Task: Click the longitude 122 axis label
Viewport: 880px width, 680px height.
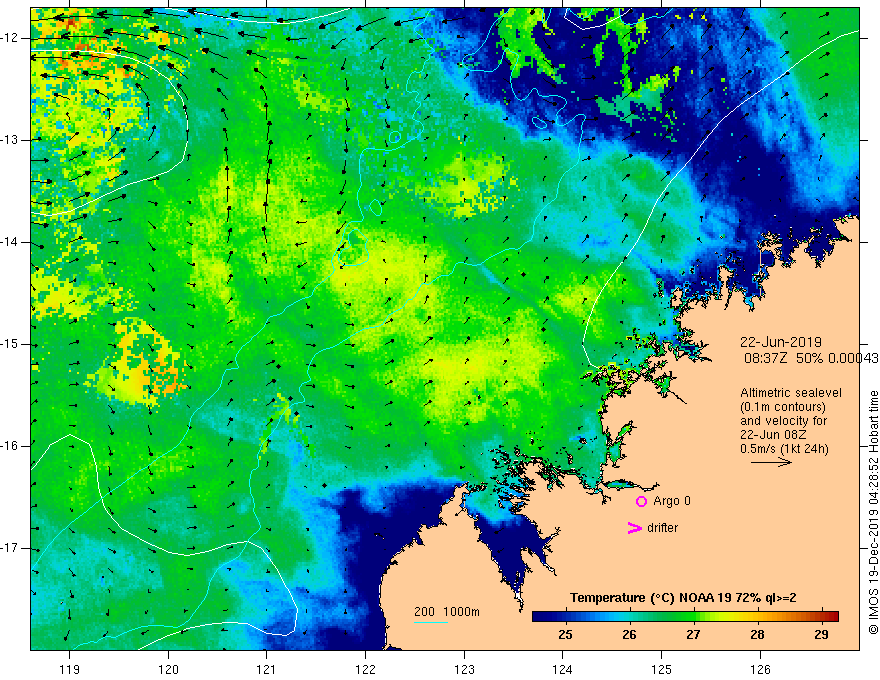Action: tap(365, 669)
